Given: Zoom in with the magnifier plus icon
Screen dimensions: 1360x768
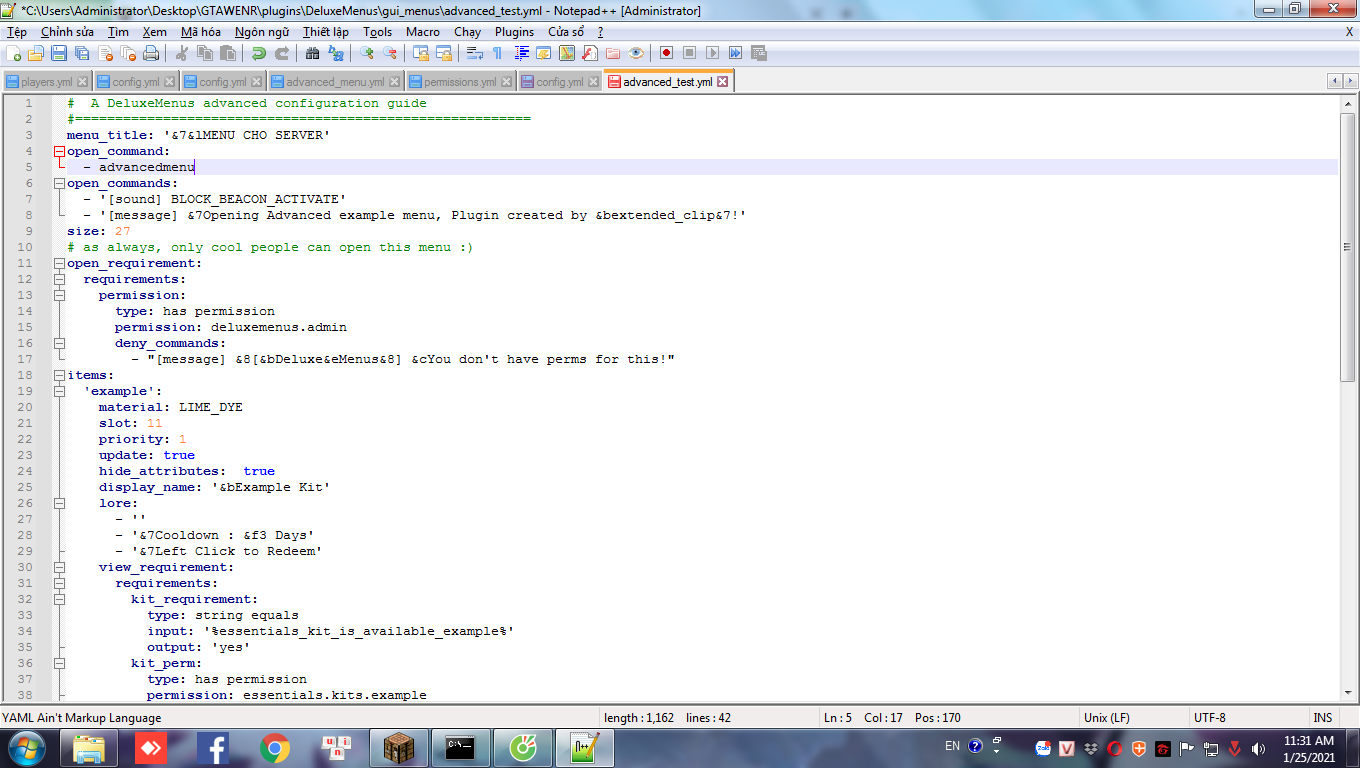Looking at the screenshot, I should click(365, 53).
